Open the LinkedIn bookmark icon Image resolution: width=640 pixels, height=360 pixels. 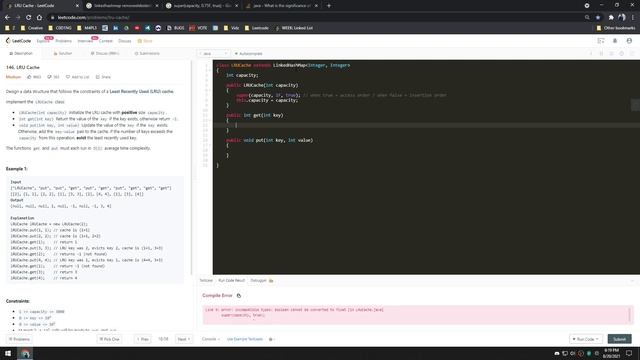click(116, 28)
